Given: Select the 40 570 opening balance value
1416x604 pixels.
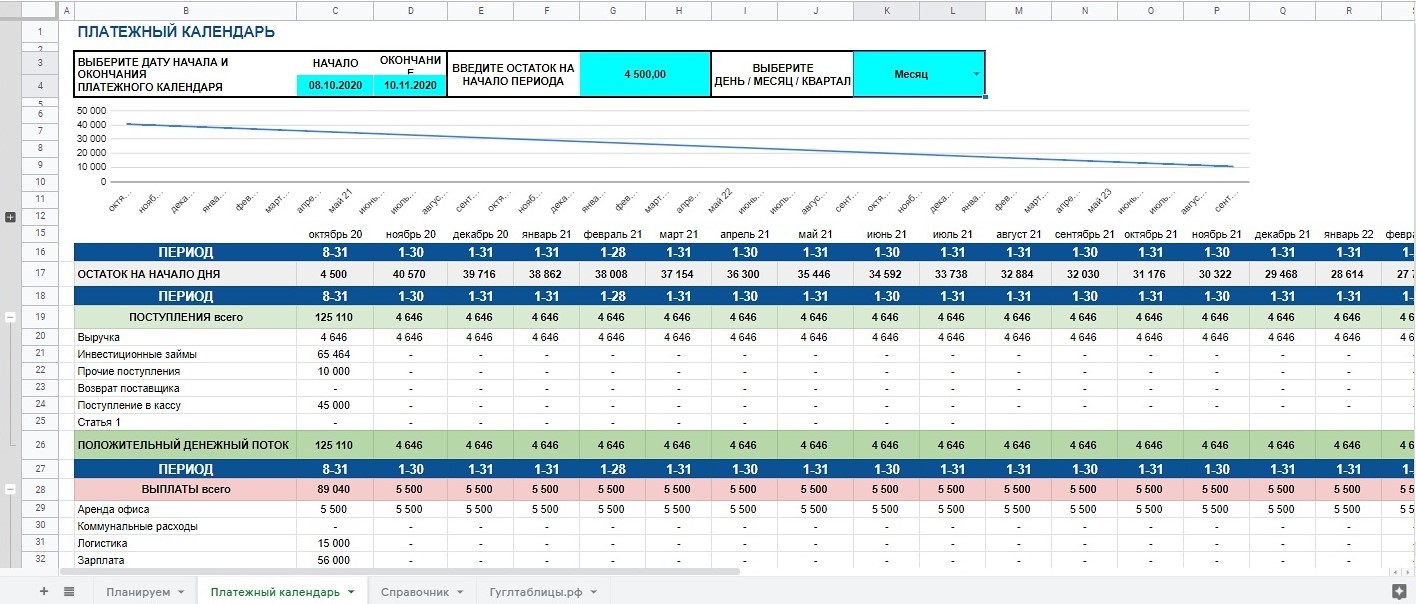Looking at the screenshot, I should pyautogui.click(x=411, y=274).
